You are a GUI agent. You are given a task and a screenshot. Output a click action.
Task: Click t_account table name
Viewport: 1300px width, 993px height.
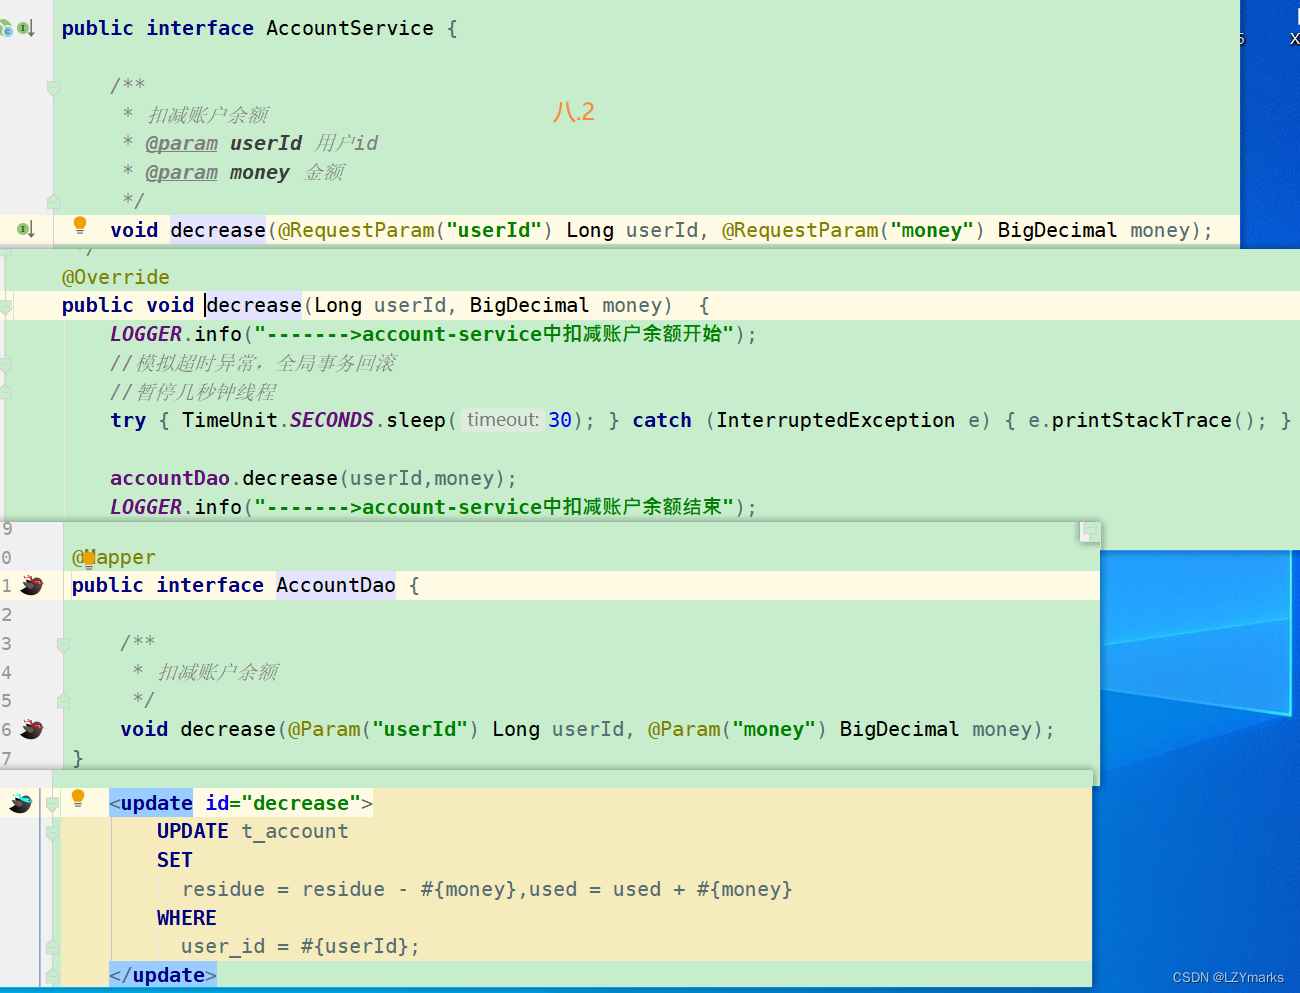click(295, 831)
